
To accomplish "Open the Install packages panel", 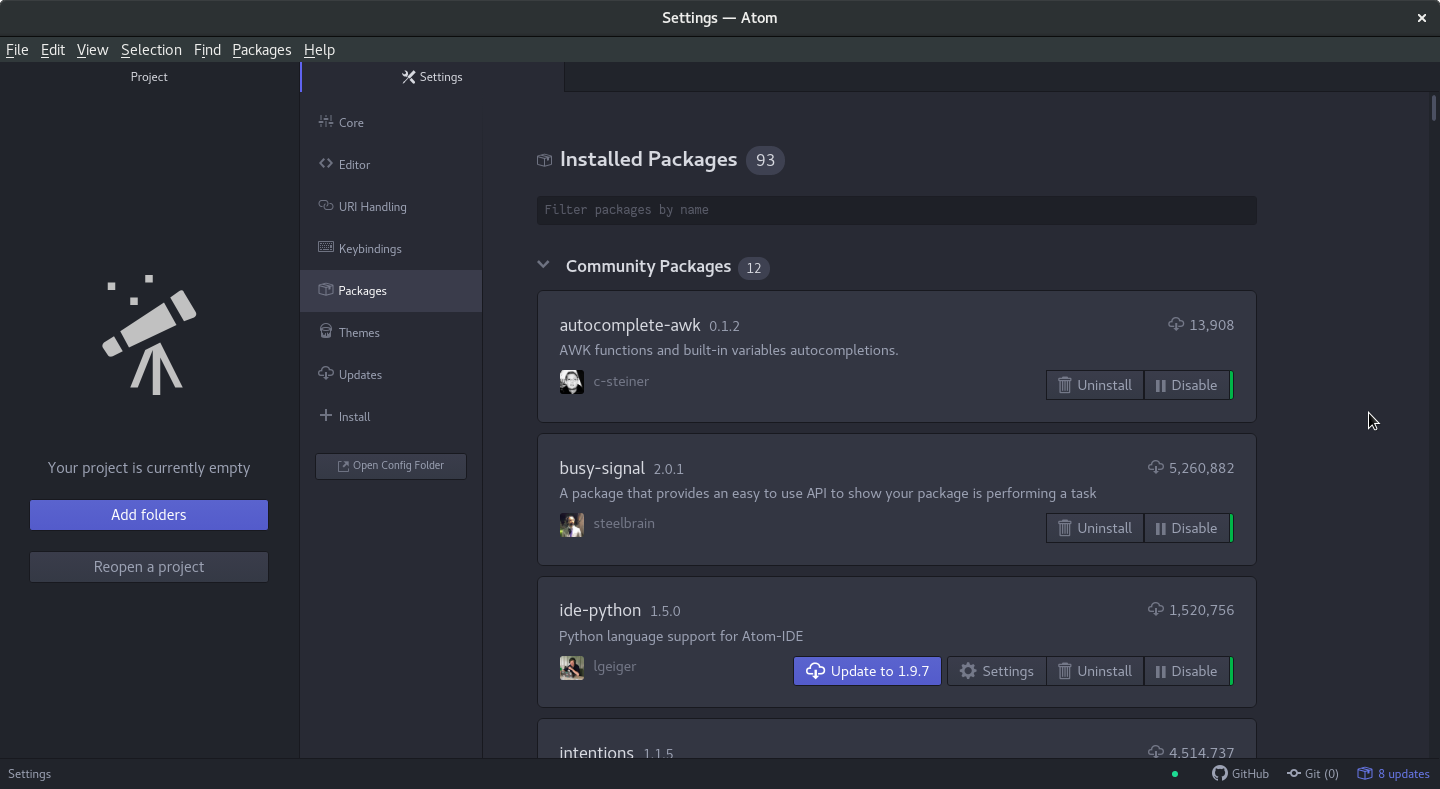I will tap(354, 417).
